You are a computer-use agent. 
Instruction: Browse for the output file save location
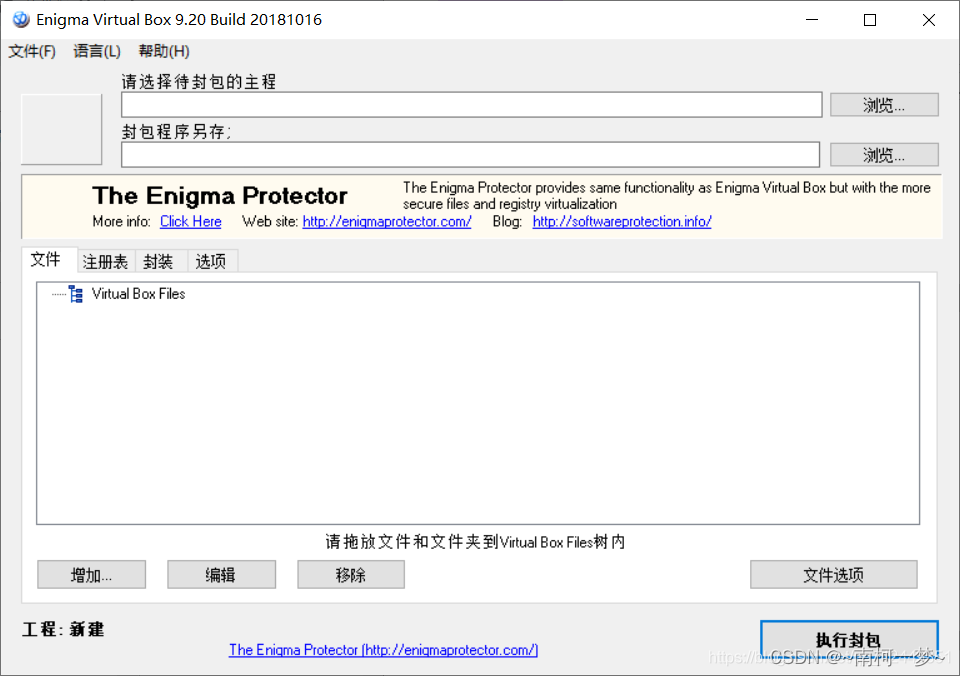[x=884, y=155]
